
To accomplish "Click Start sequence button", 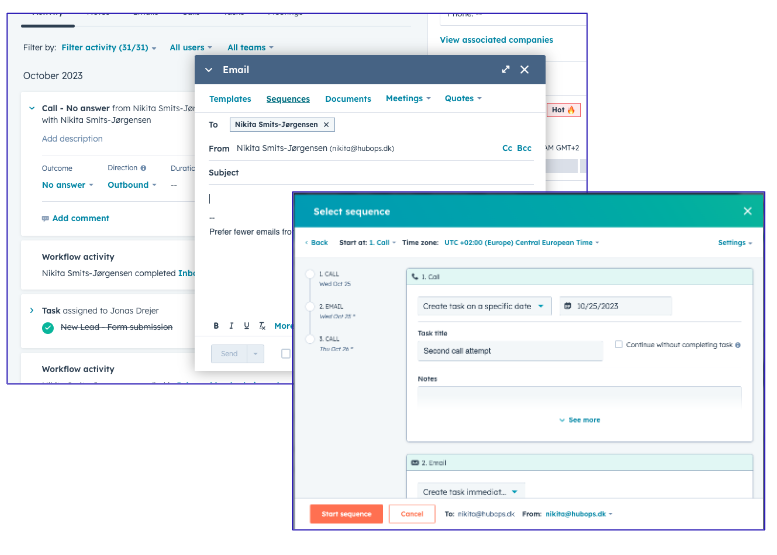I will [346, 514].
